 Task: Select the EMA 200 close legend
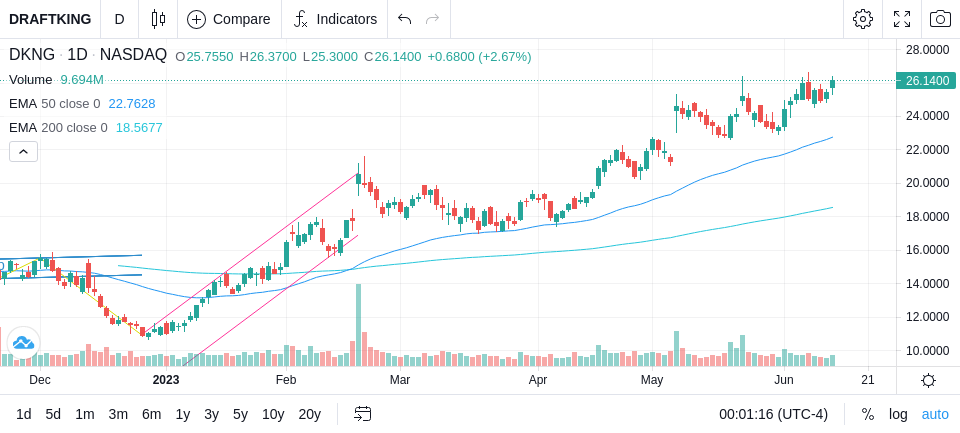[58, 127]
